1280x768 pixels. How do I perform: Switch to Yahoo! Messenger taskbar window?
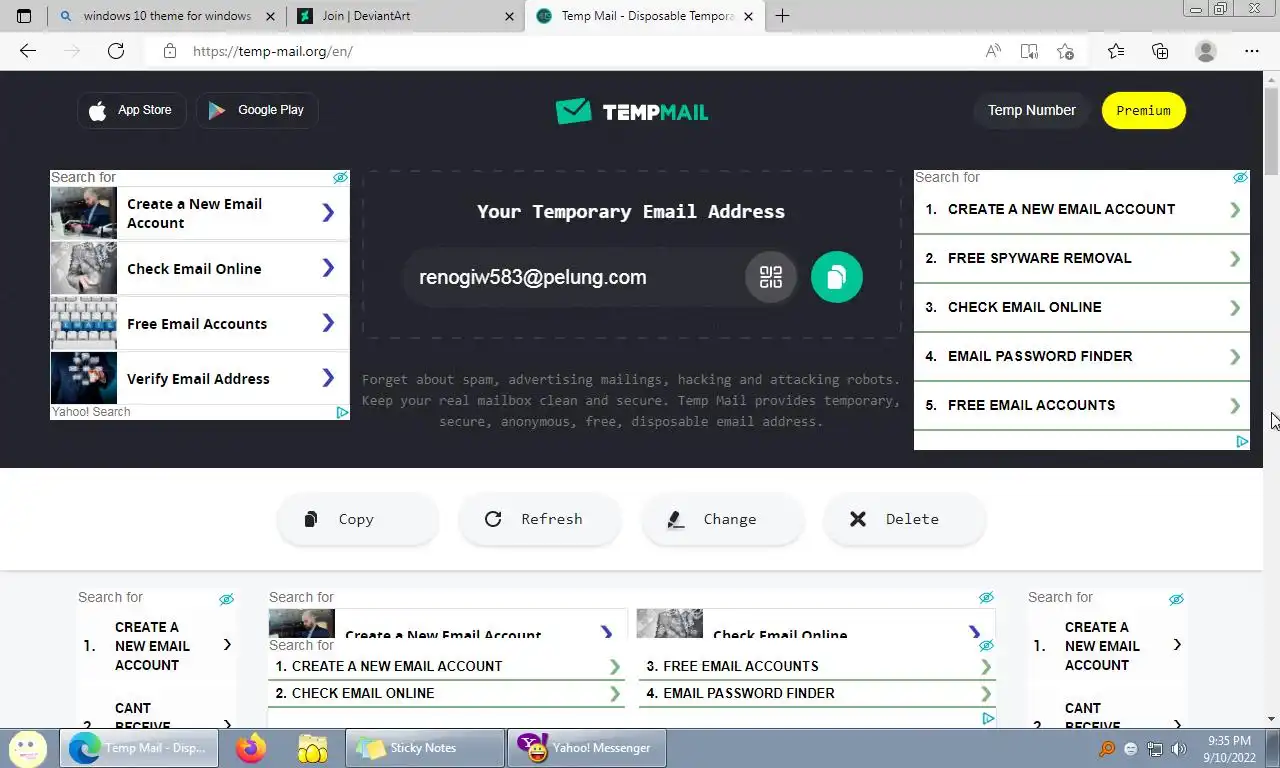pyautogui.click(x=586, y=748)
